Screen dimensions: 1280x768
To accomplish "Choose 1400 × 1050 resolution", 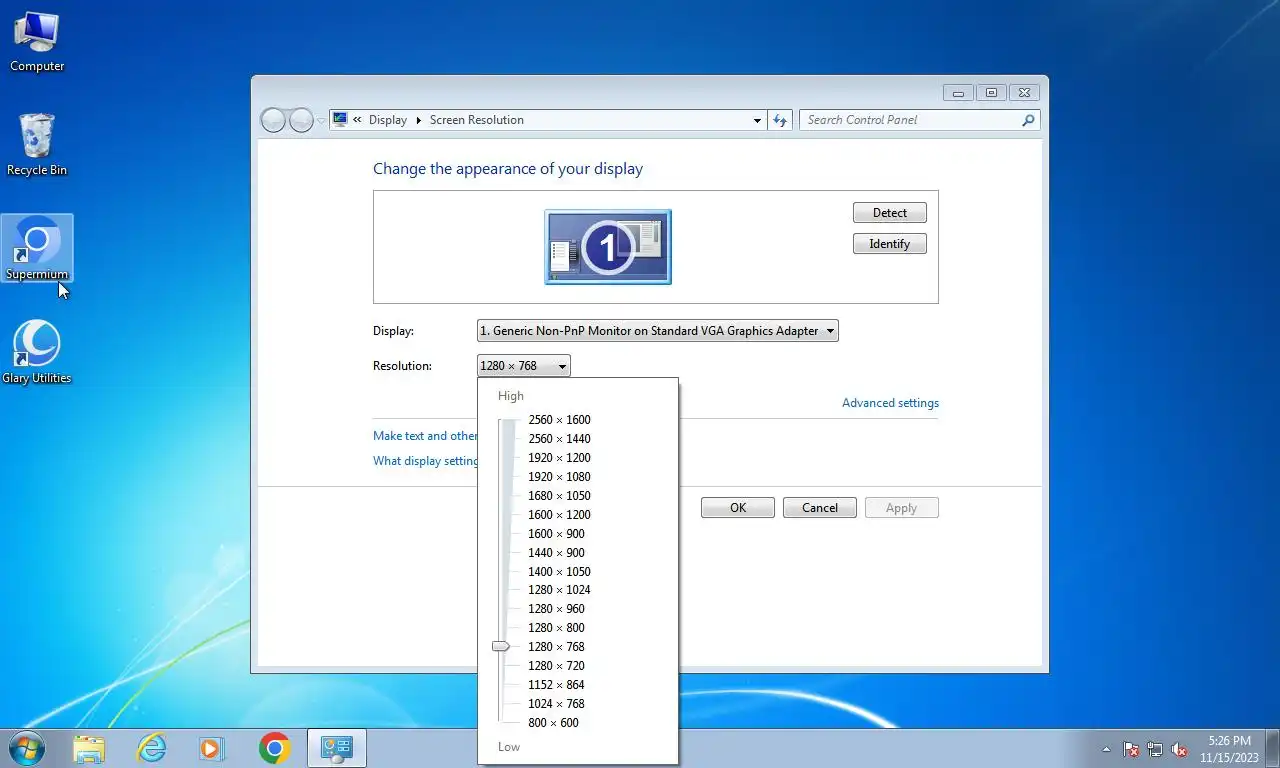I will 559,572.
